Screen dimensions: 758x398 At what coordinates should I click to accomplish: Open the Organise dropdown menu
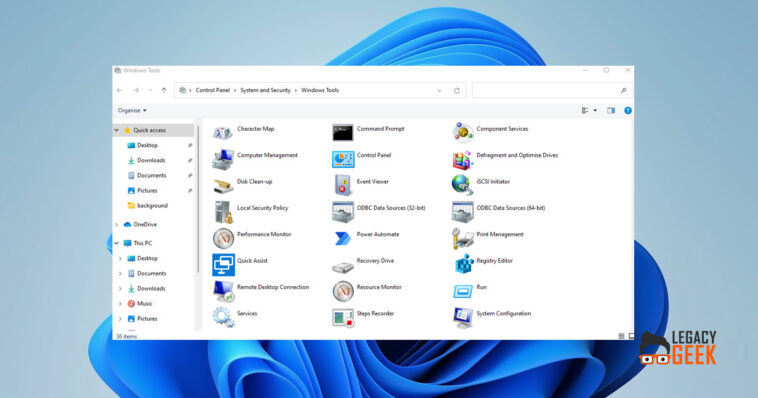[x=132, y=111]
